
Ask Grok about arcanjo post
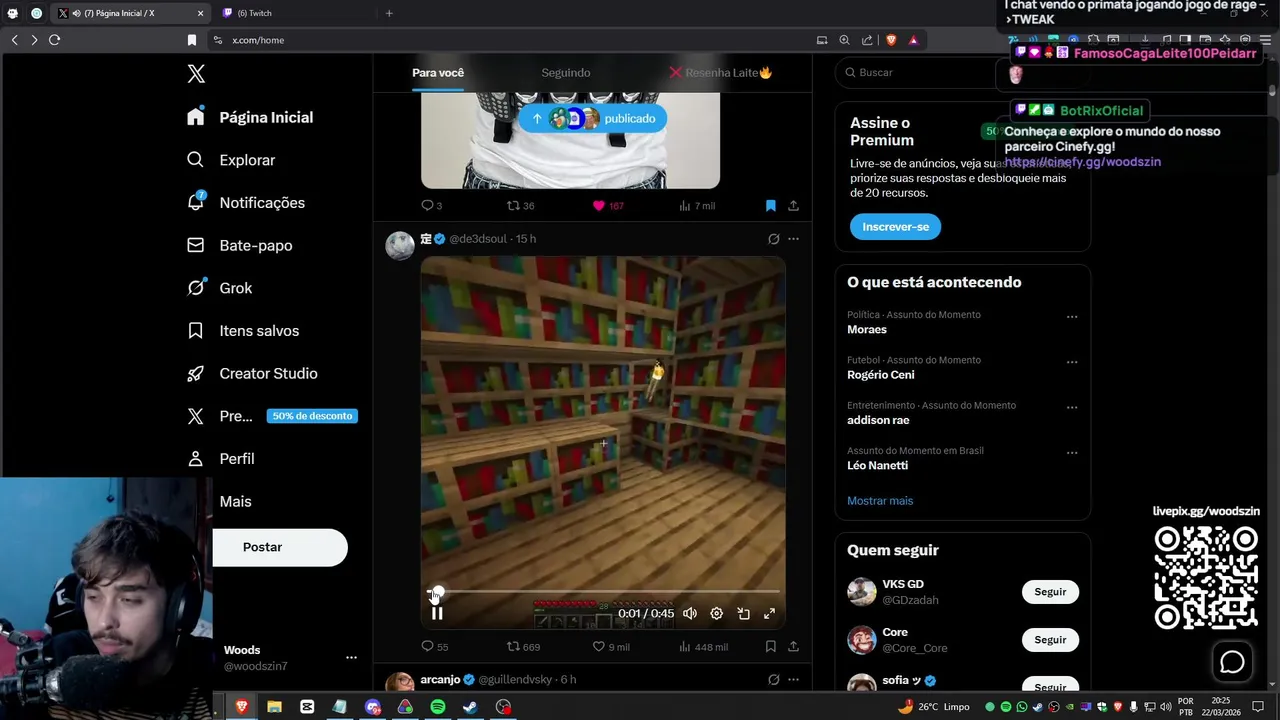(773, 679)
